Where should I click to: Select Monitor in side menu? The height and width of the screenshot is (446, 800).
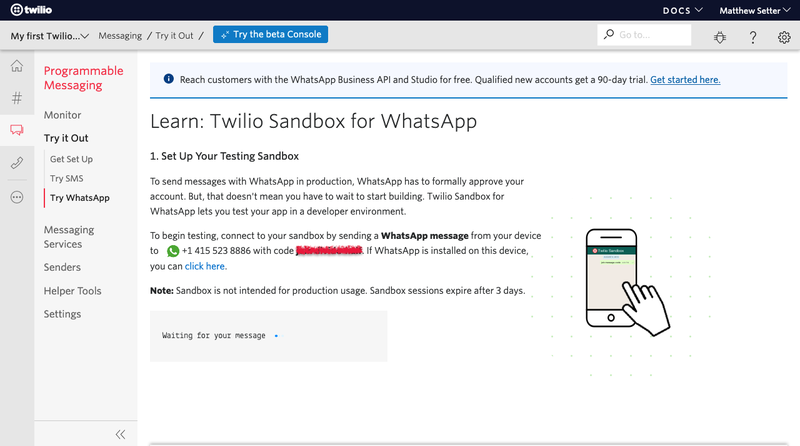tap(62, 115)
